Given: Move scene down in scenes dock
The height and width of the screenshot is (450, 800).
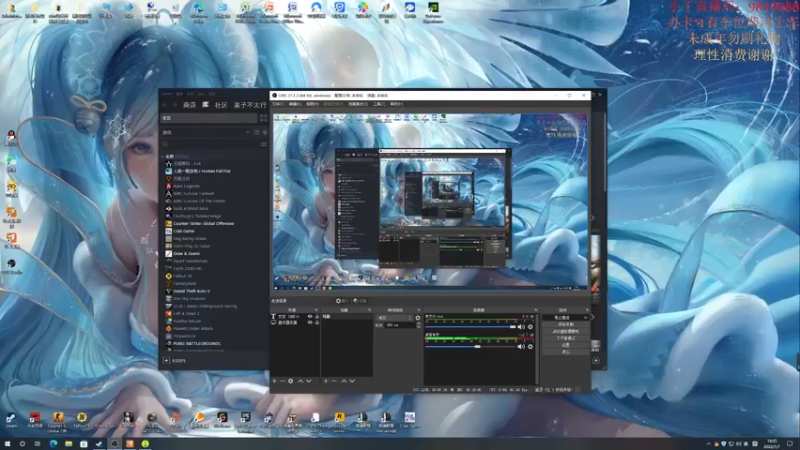Looking at the screenshot, I should pyautogui.click(x=352, y=381).
